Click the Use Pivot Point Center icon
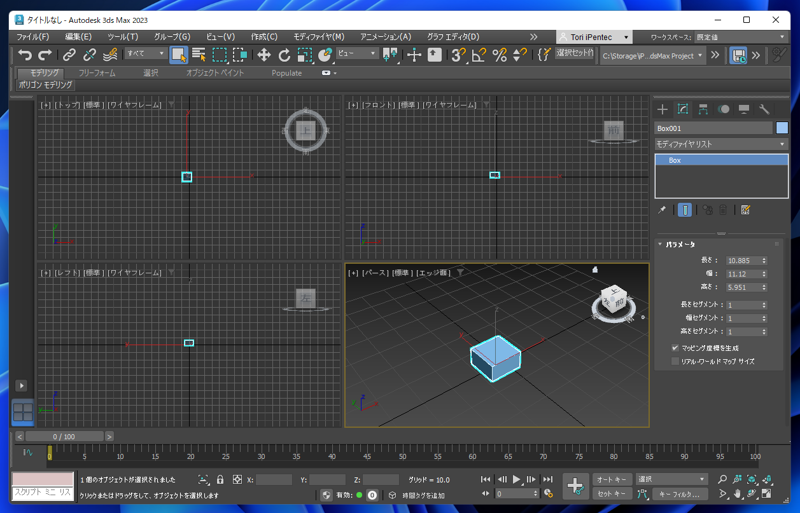This screenshot has width=800, height=513. (390, 55)
